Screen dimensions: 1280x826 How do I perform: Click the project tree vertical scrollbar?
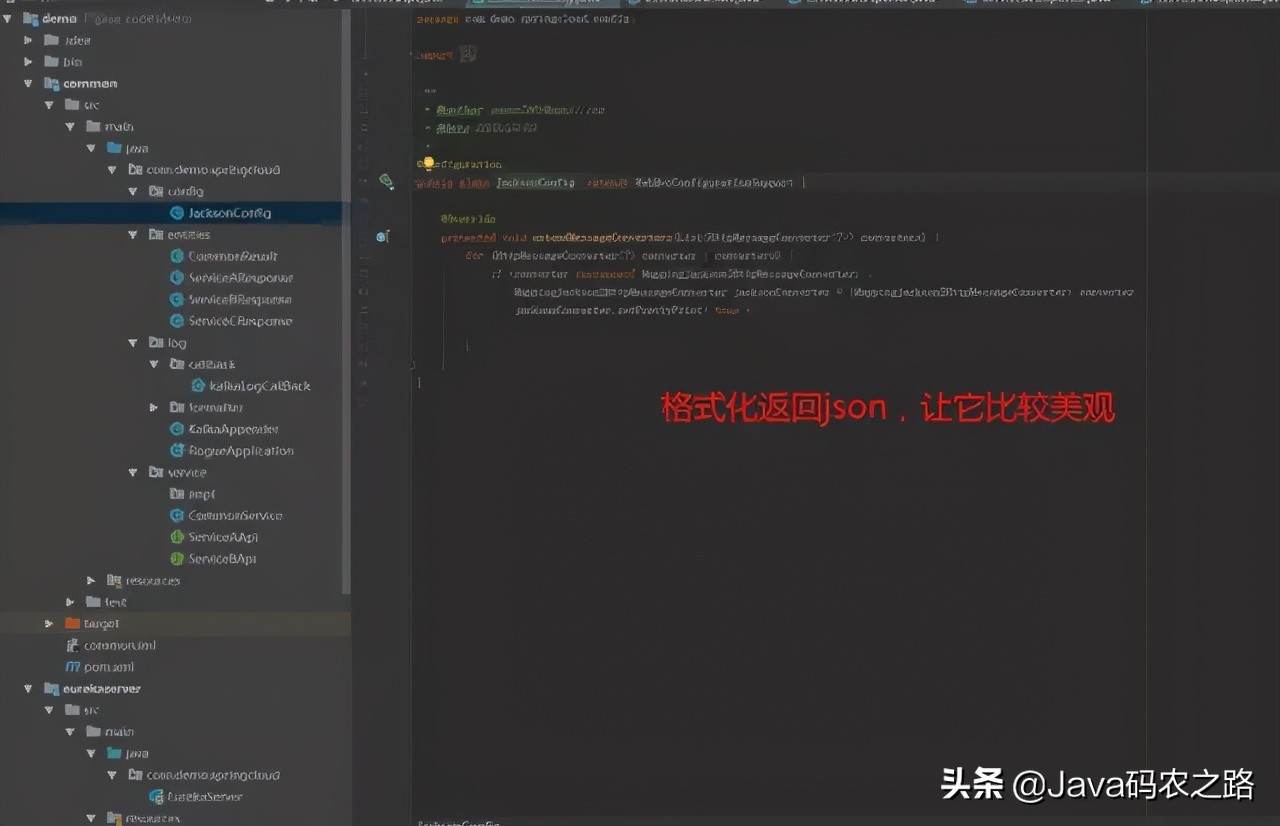click(346, 300)
